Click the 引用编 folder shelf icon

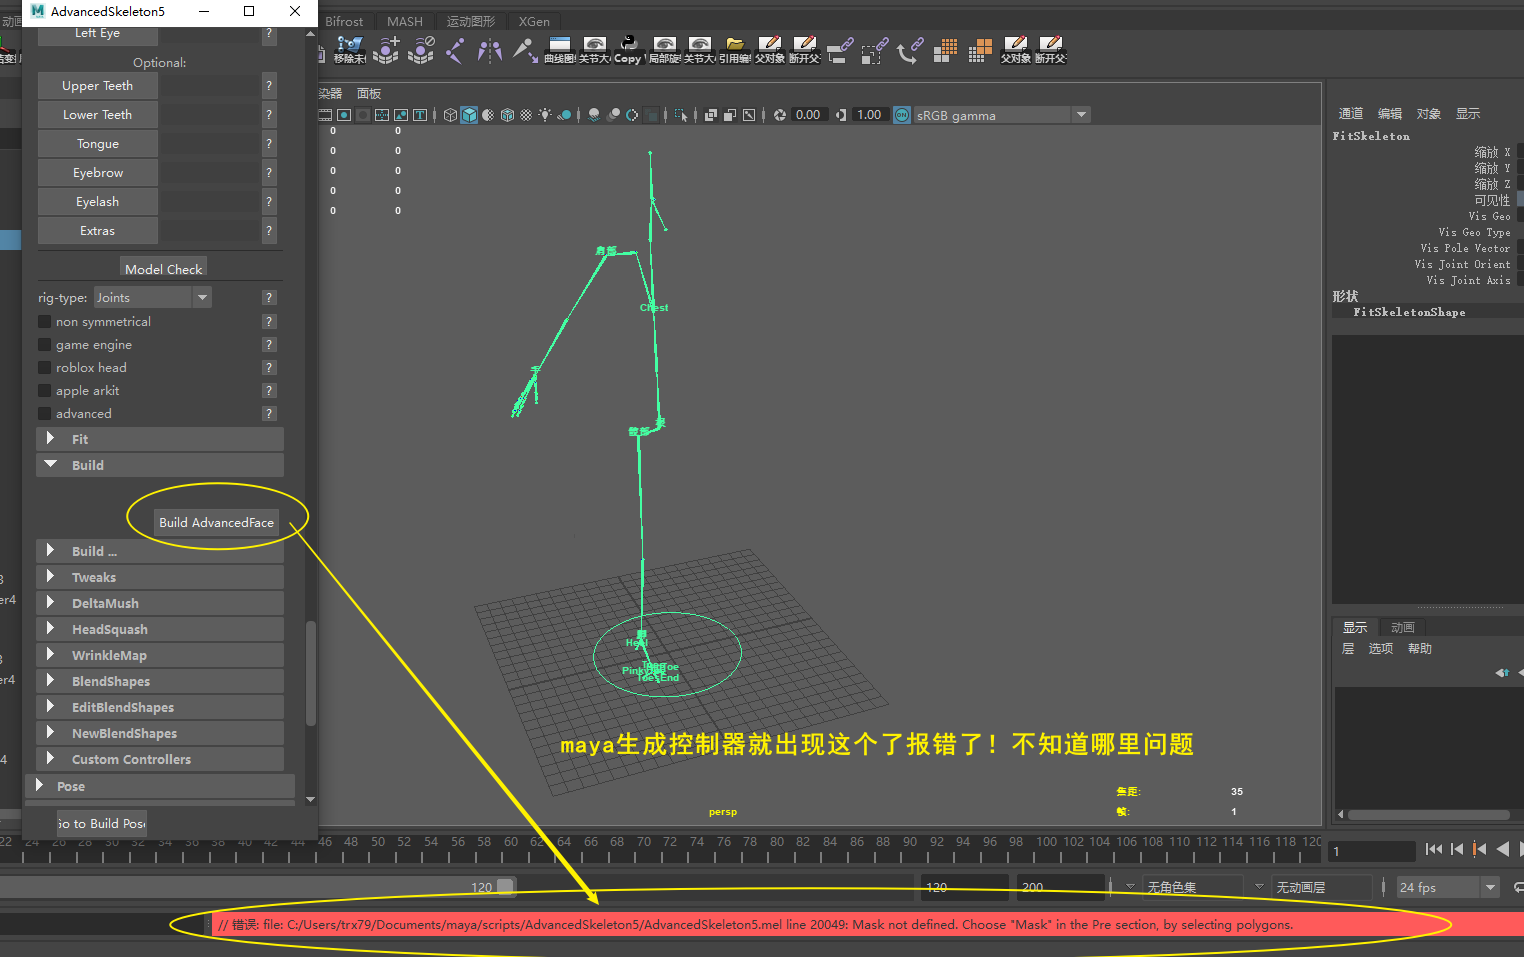734,48
